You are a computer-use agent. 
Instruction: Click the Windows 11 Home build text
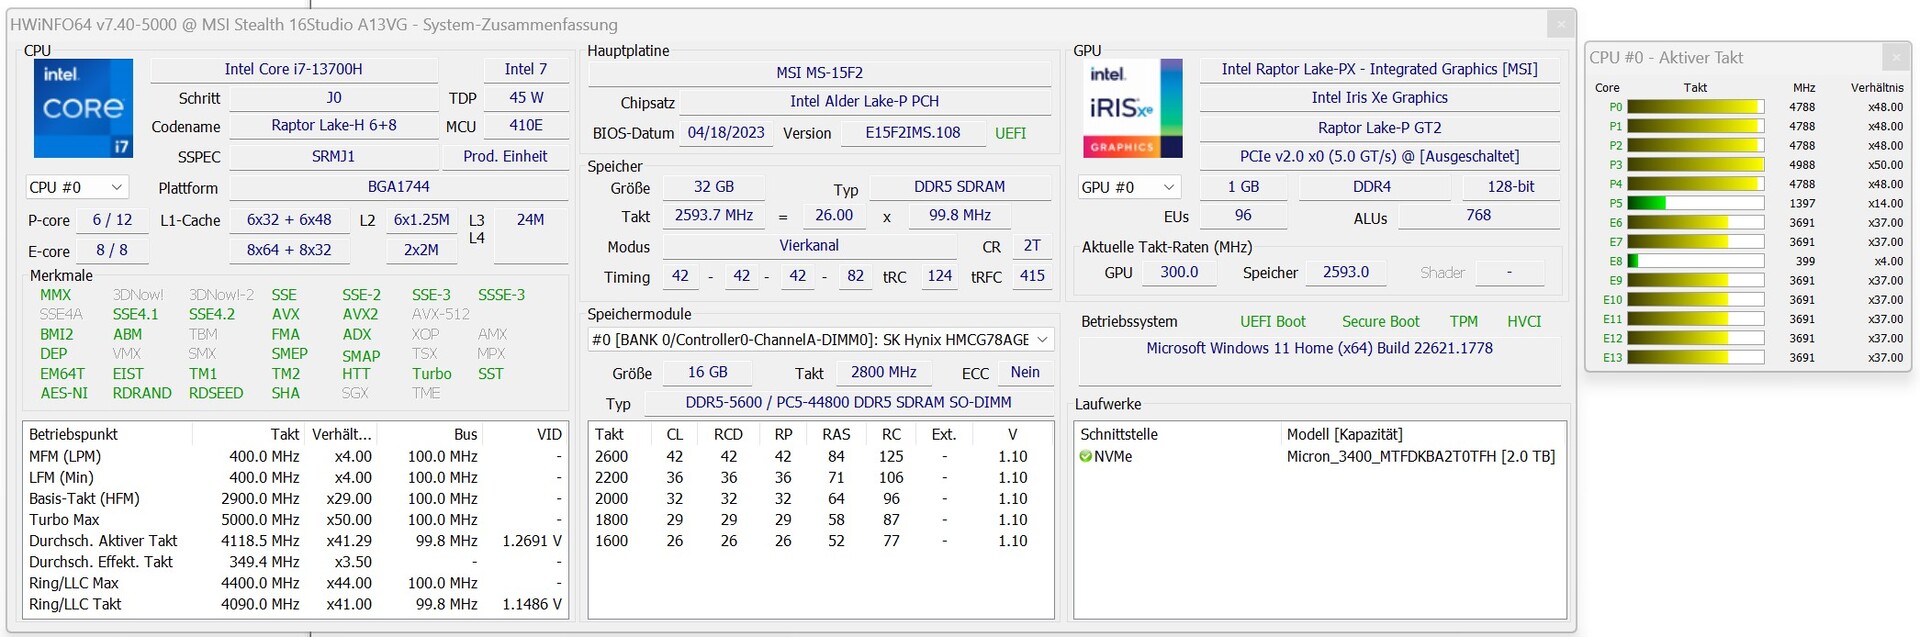coord(1318,348)
